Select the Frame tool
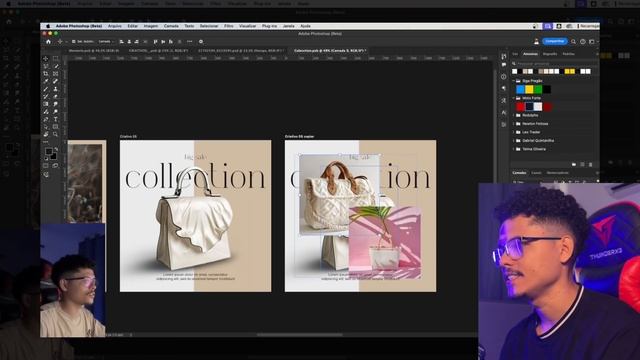Screen dimensions: 640x360 click(56, 73)
